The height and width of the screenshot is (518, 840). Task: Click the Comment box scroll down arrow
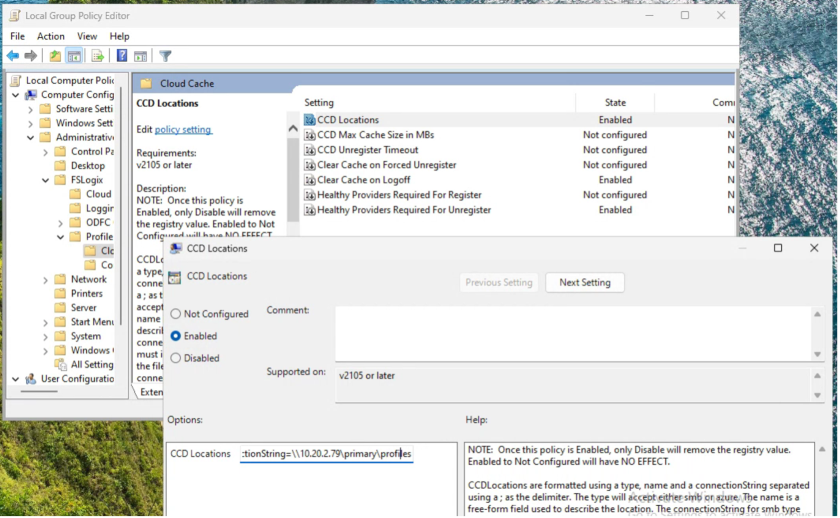(x=818, y=354)
